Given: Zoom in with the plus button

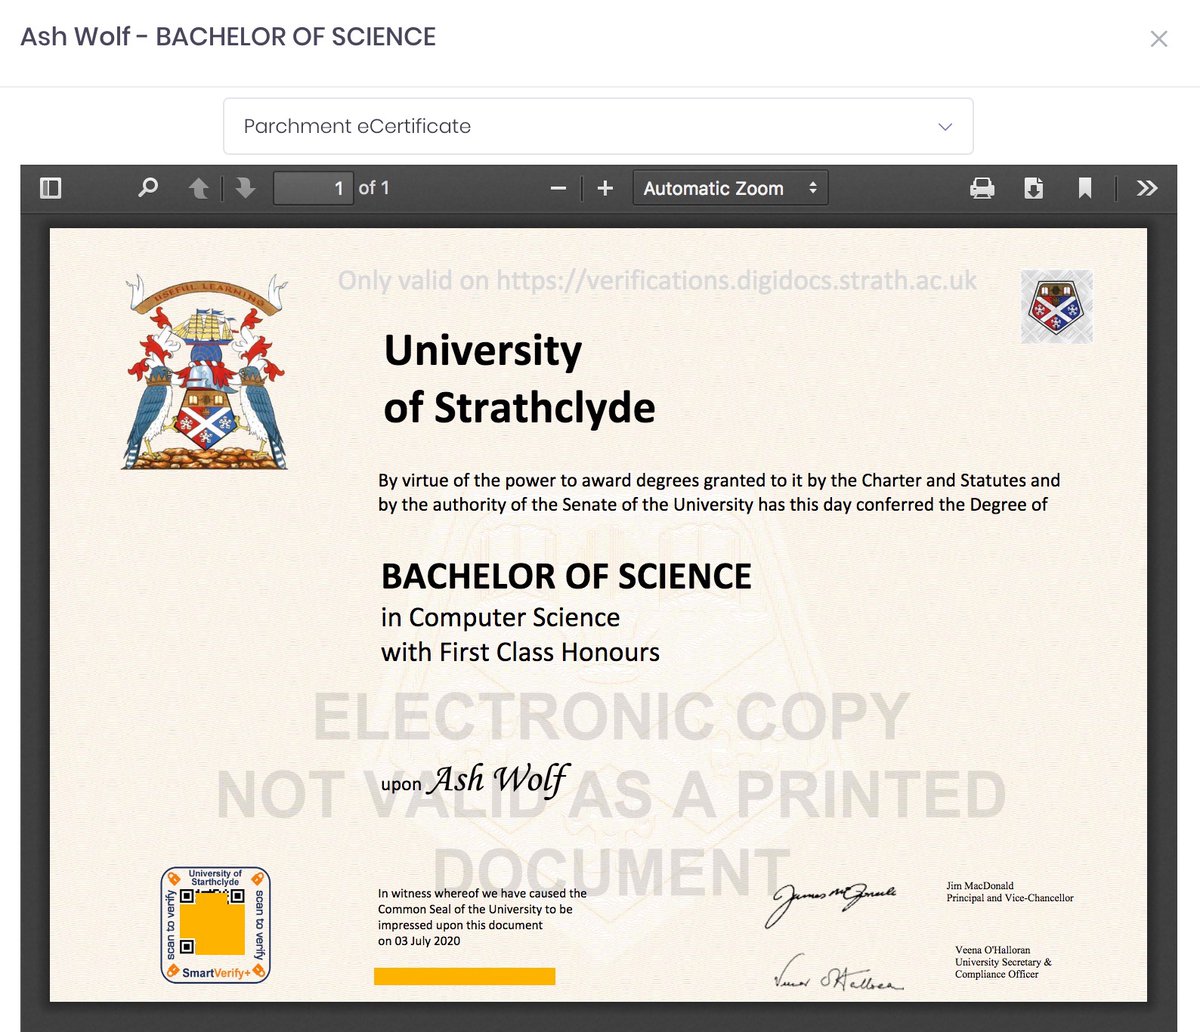Looking at the screenshot, I should (605, 188).
